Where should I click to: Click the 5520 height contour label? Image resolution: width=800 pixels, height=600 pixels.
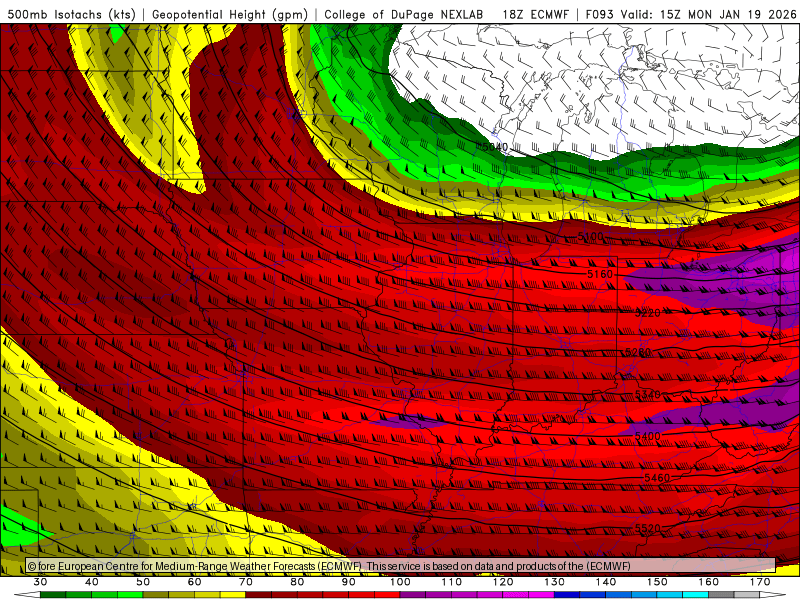[648, 529]
